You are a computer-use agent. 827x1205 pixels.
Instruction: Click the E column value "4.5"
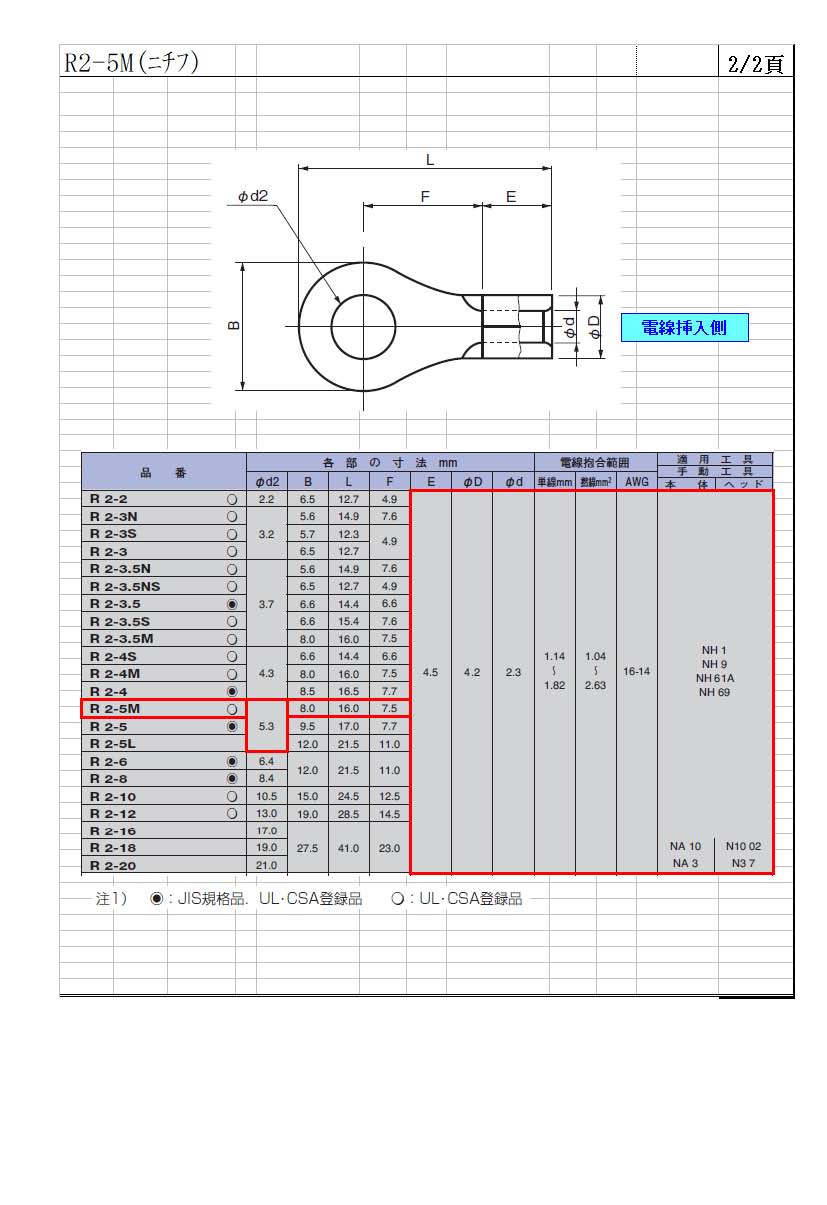click(431, 673)
